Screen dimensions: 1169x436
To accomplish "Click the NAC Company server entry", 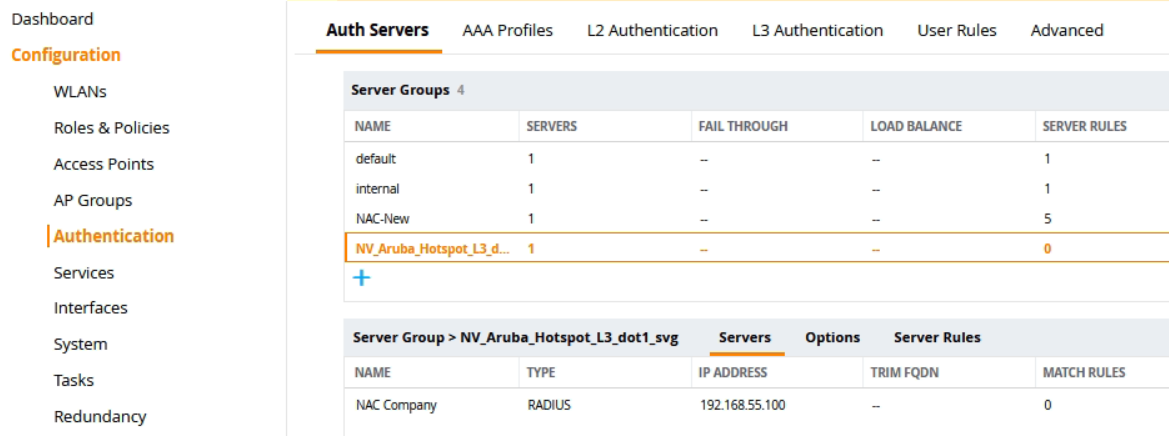I will [396, 405].
